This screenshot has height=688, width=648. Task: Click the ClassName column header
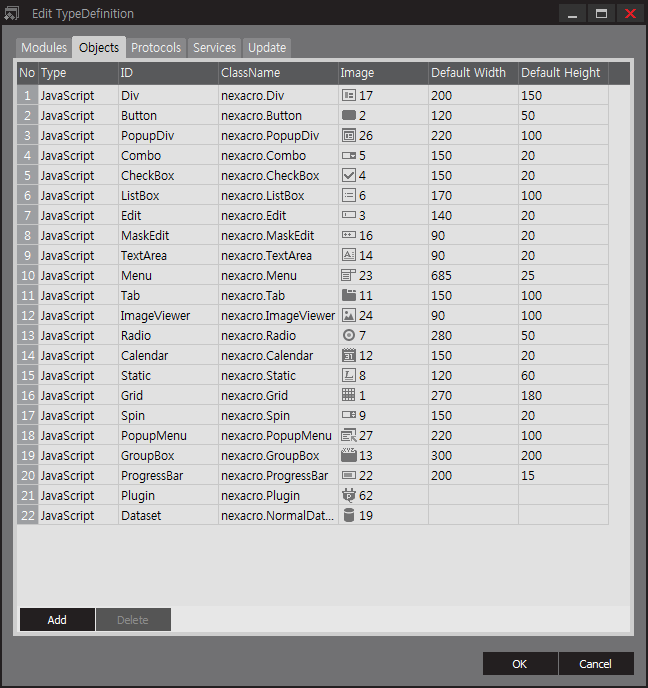(x=278, y=73)
